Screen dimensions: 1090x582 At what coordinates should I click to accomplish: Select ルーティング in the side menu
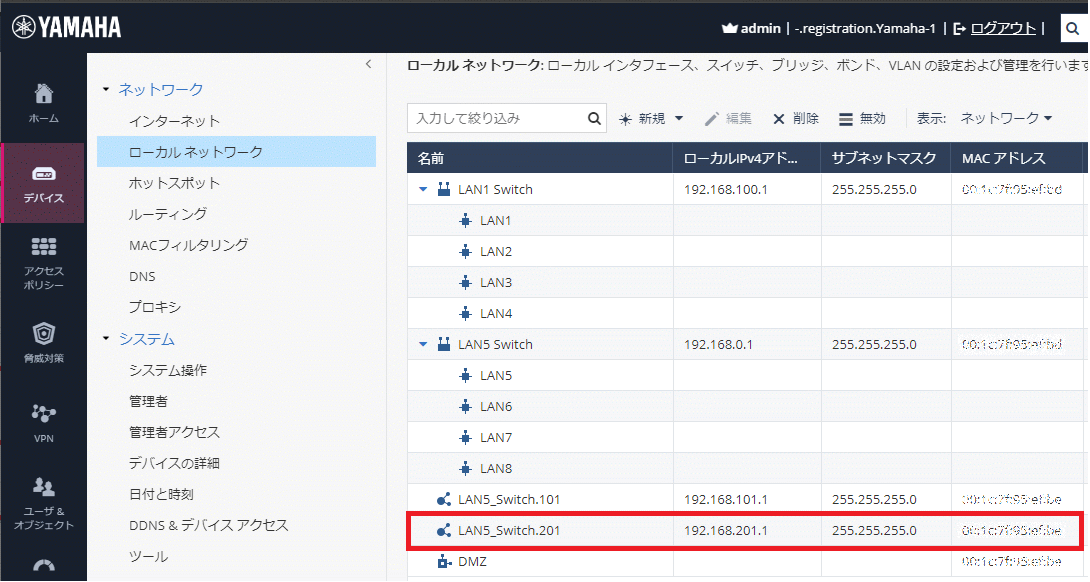pyautogui.click(x=168, y=214)
